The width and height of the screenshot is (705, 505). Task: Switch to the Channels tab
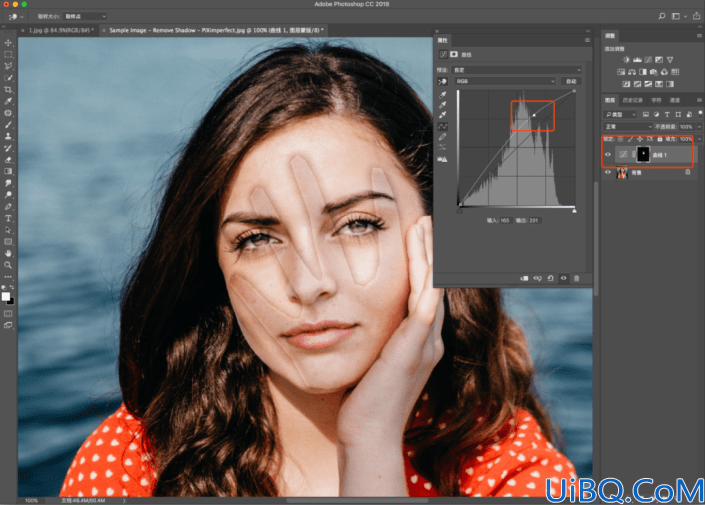675,100
